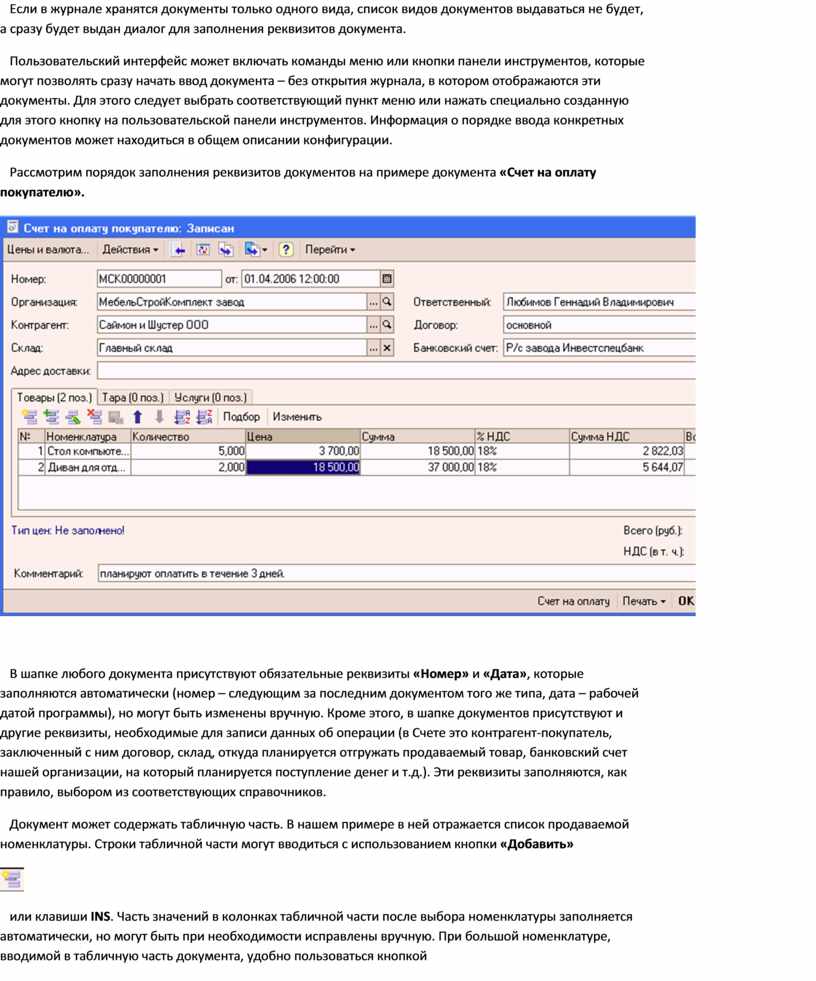Click the Цена column header
Screen dimensions: 816x981
pyautogui.click(x=303, y=437)
